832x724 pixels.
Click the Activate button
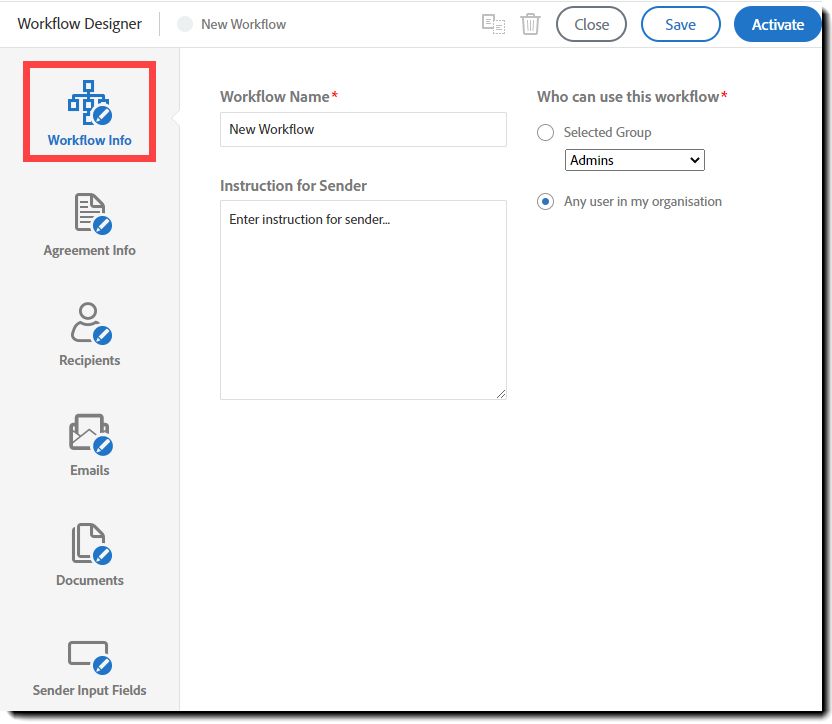point(777,24)
